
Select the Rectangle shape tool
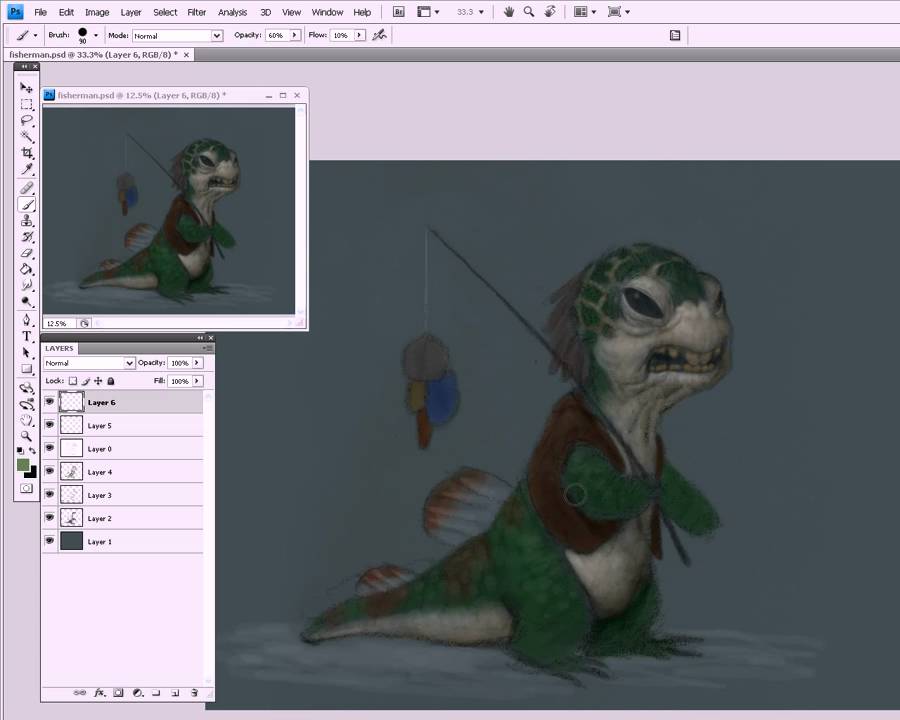click(x=26, y=369)
